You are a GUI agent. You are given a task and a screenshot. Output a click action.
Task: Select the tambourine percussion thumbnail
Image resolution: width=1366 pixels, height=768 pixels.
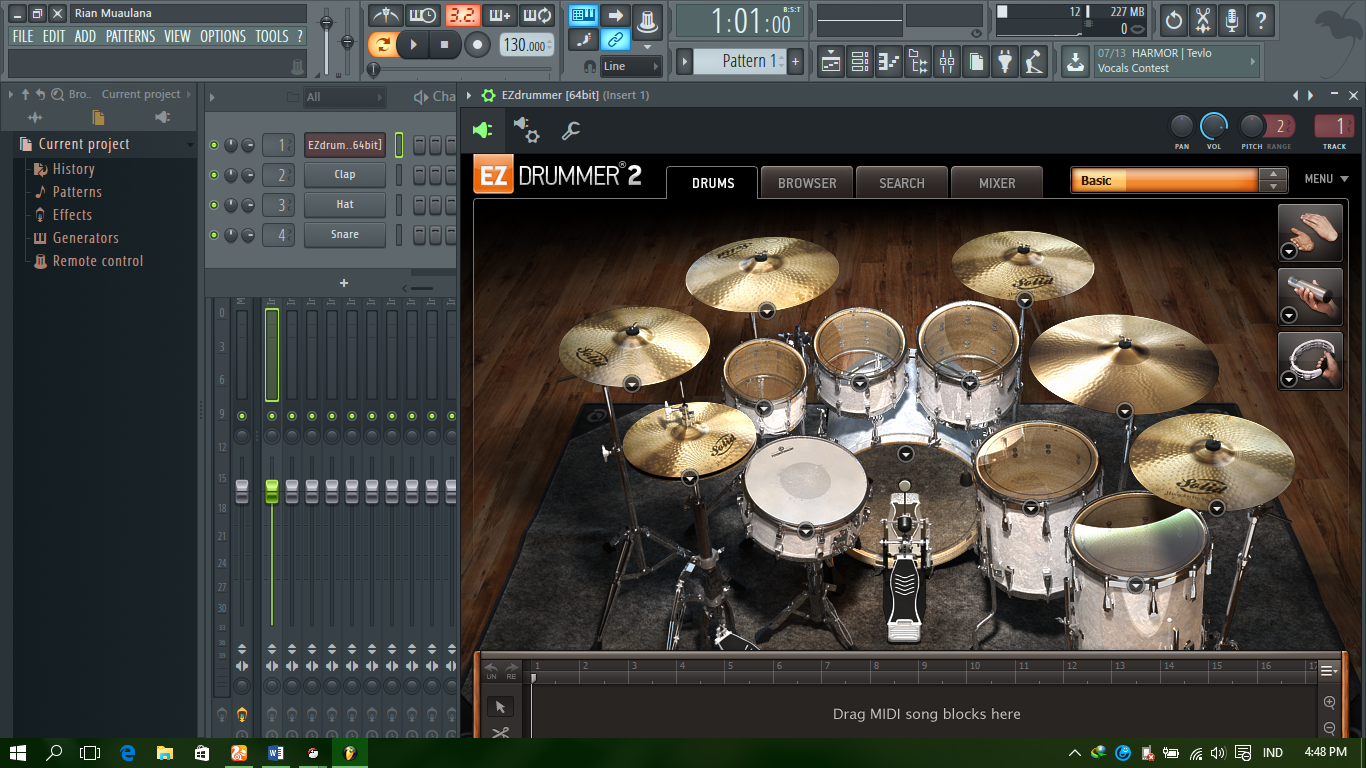pos(1310,361)
